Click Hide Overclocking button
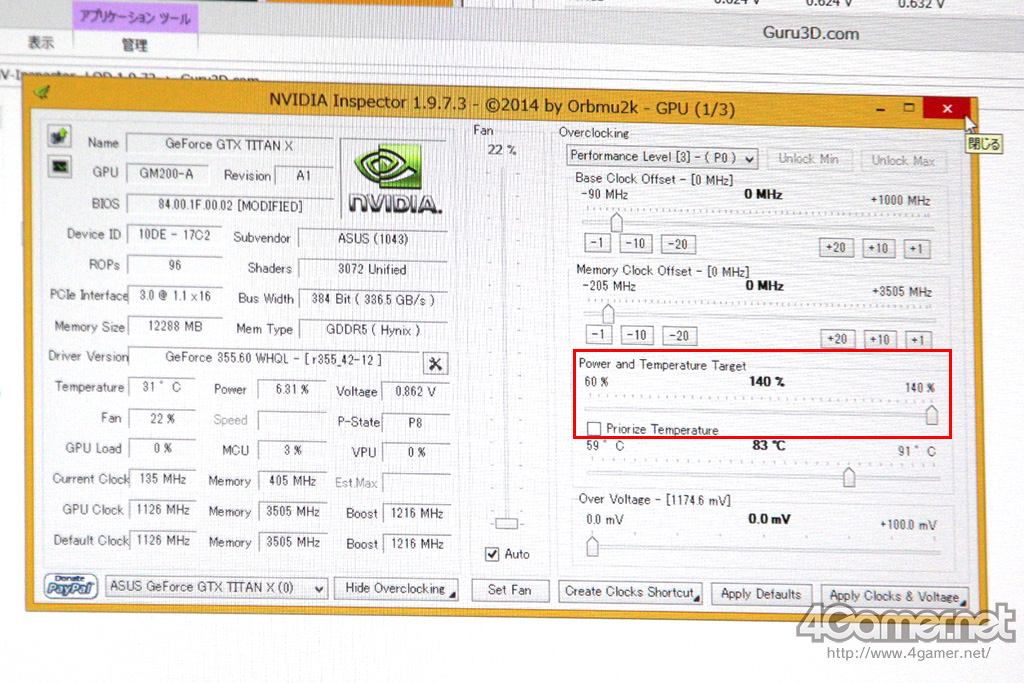This screenshot has width=1024, height=683. [x=396, y=588]
